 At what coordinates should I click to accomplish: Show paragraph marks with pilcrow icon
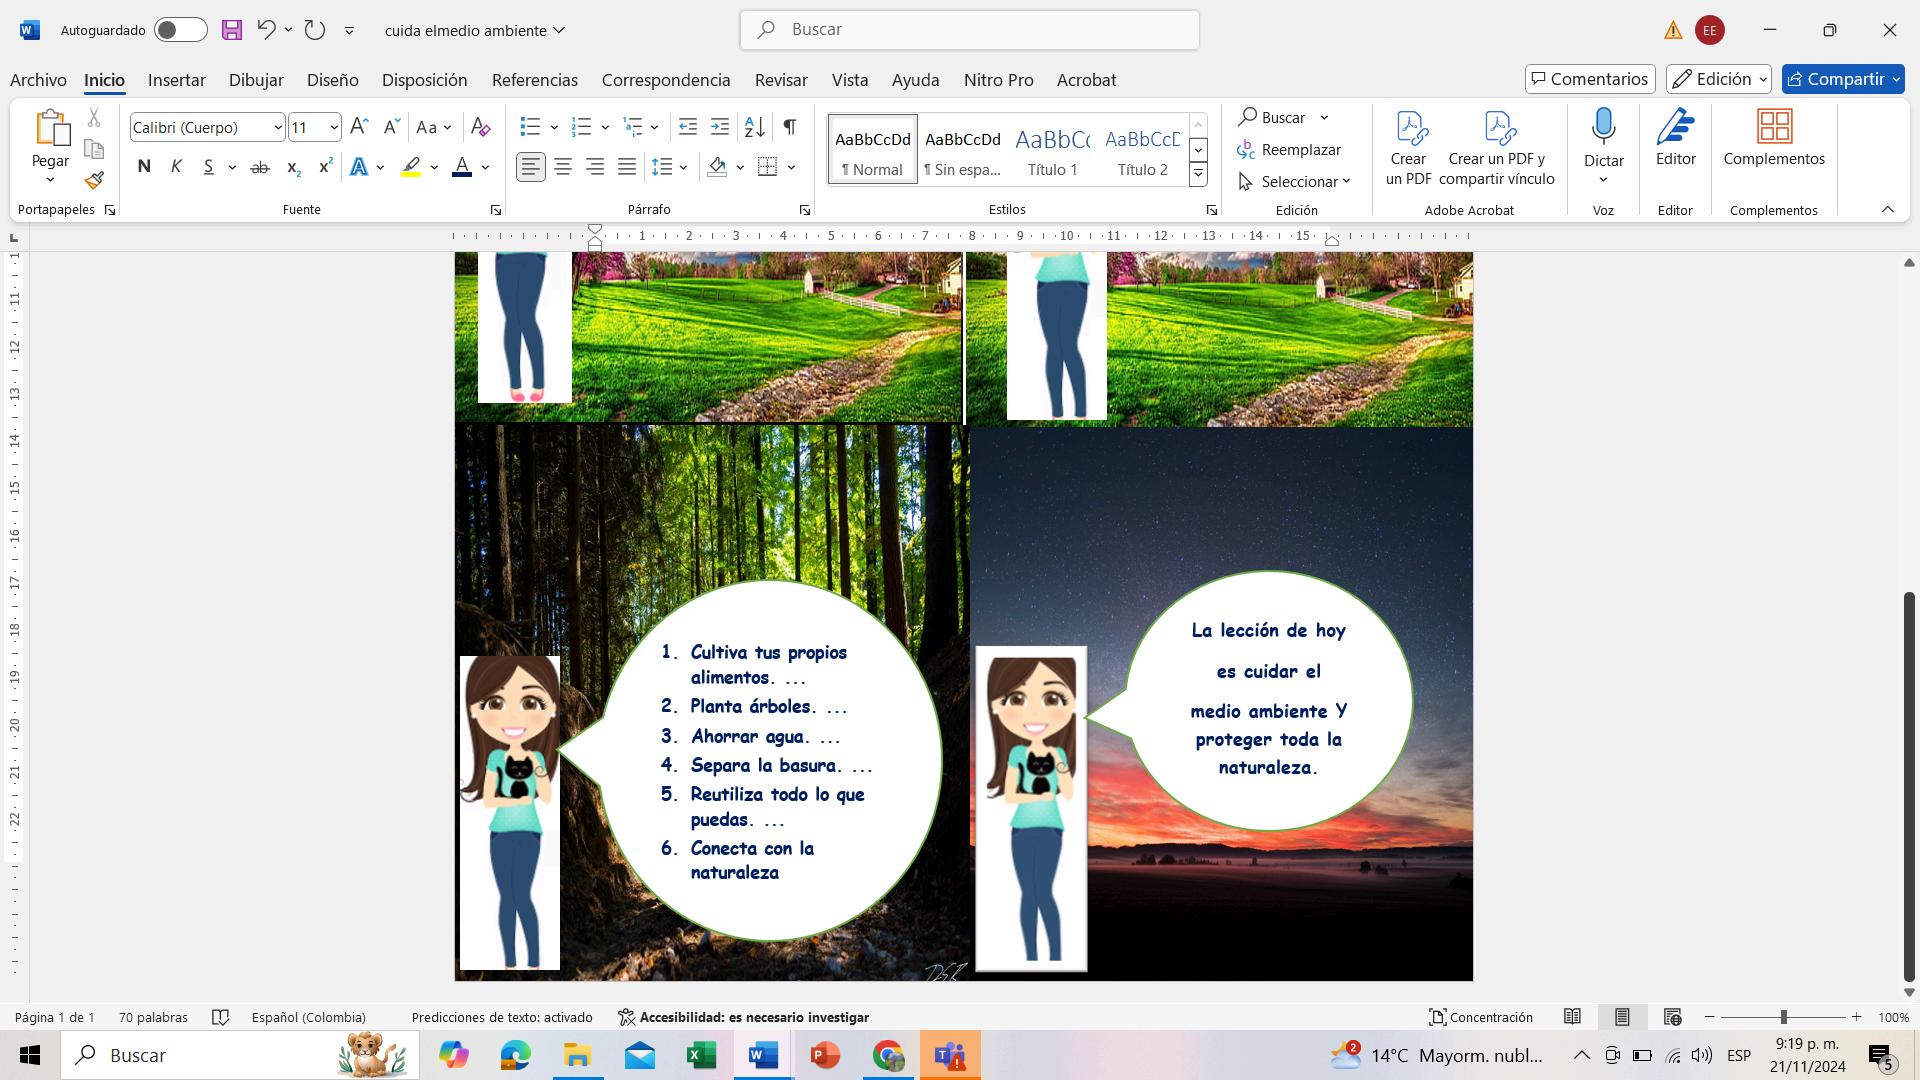click(790, 127)
